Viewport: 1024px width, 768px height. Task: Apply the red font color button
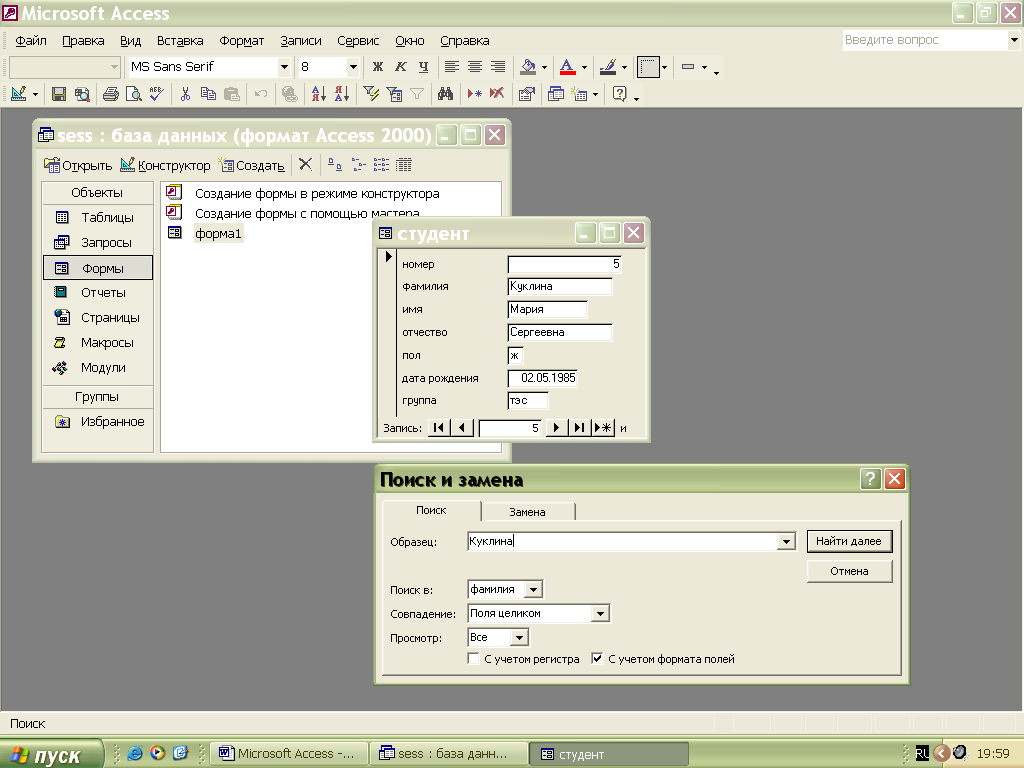click(567, 67)
